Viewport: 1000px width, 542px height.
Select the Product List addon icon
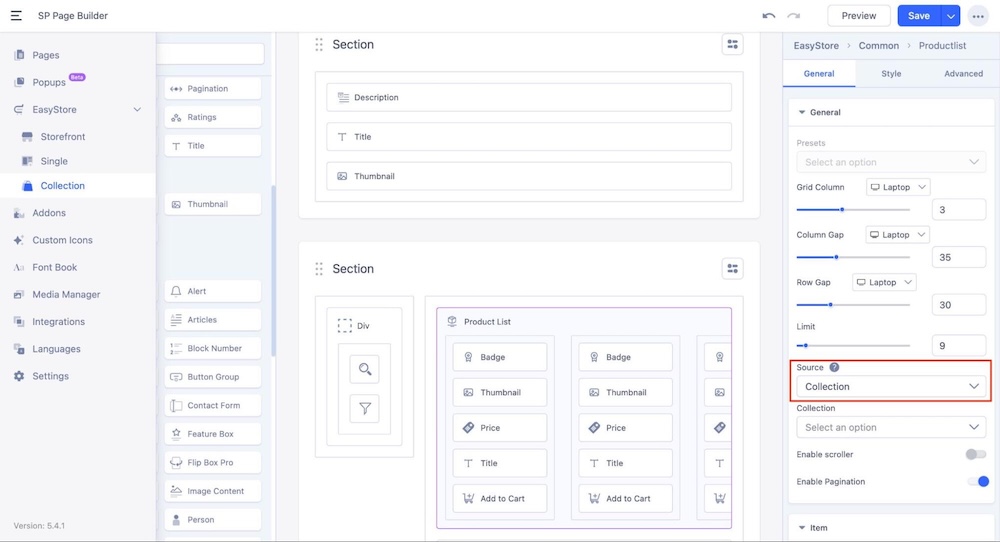pyautogui.click(x=452, y=321)
